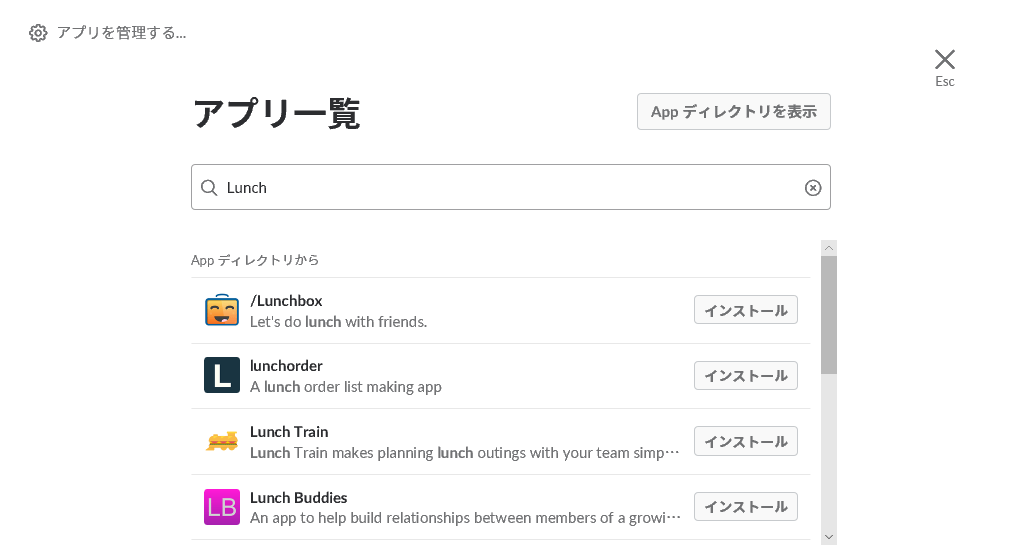
Task: Close the app list dialog with X
Action: (944, 60)
